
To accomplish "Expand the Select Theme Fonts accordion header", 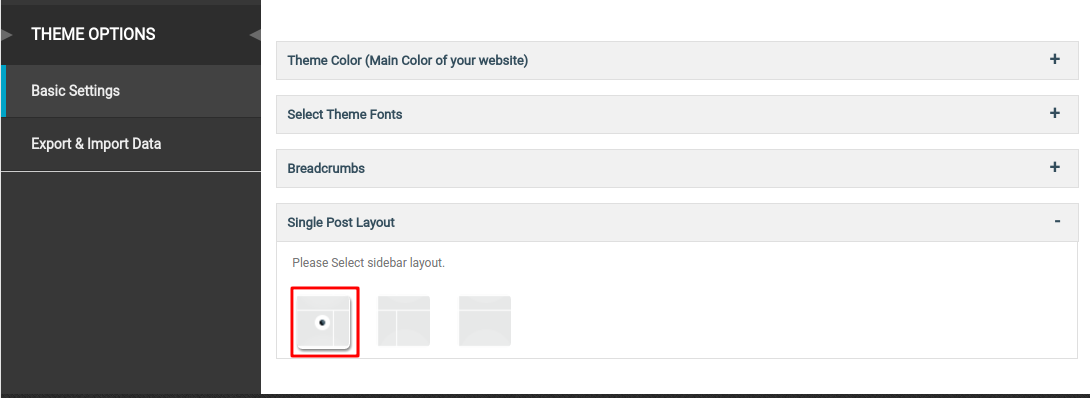I will click(x=677, y=115).
